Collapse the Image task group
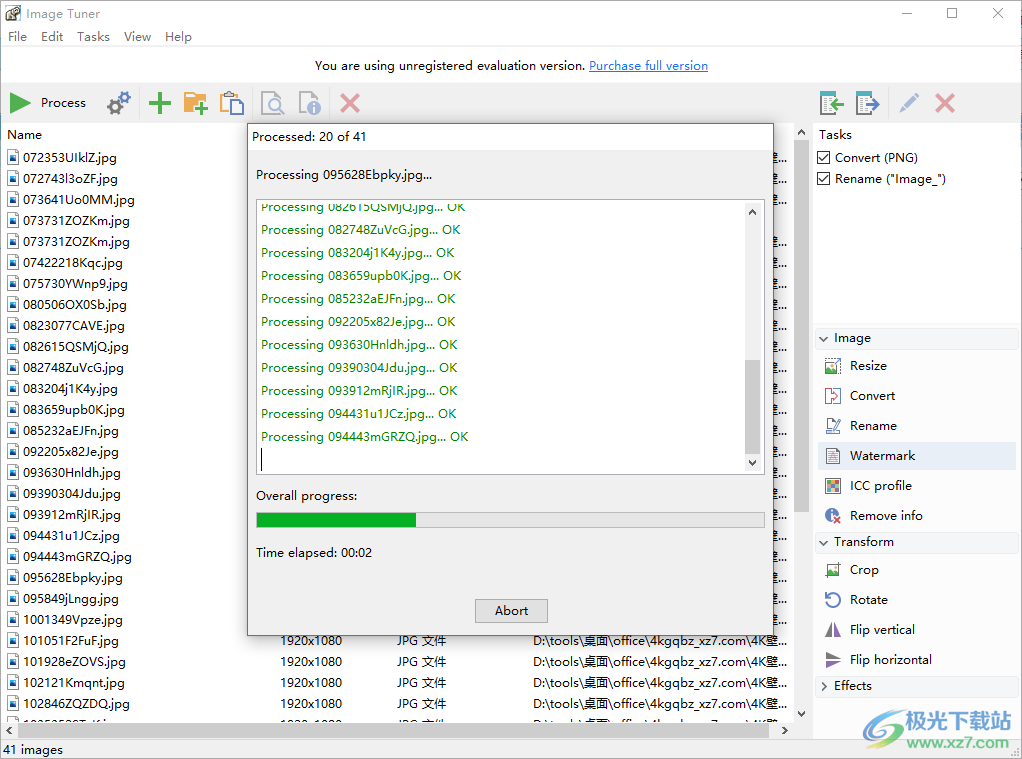This screenshot has width=1022, height=759. click(824, 338)
